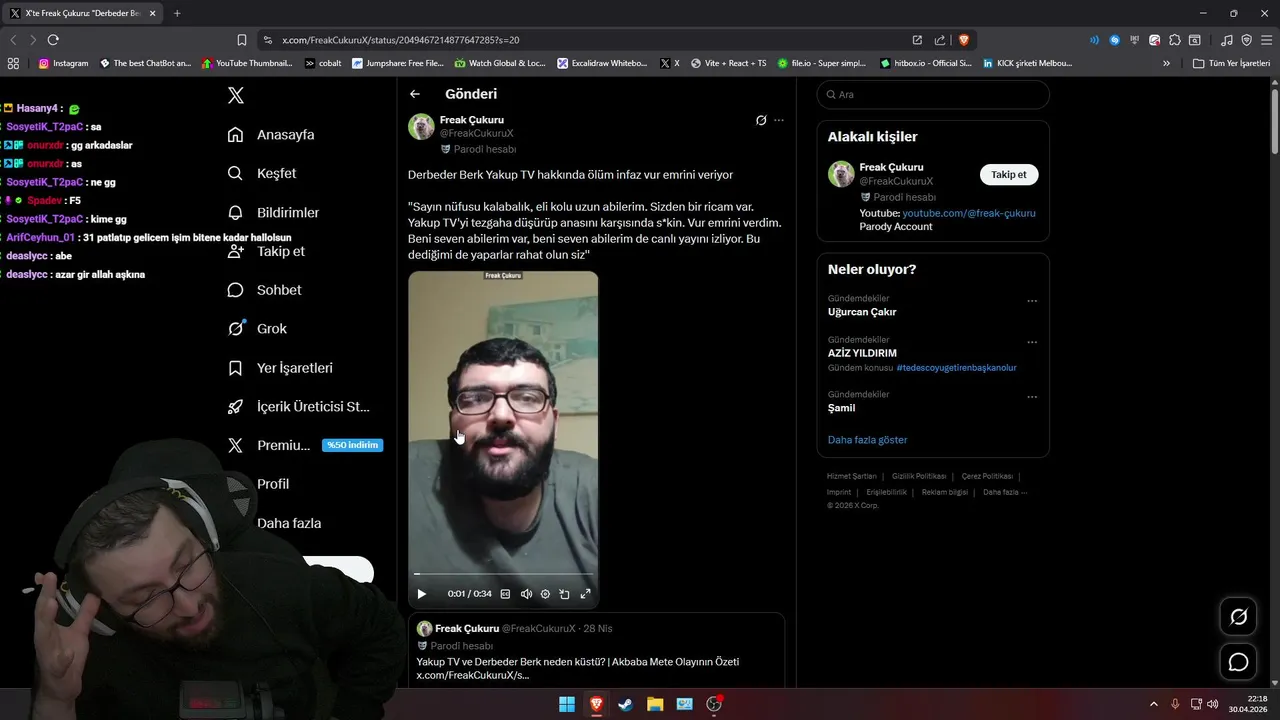Open Yer İşaretleri bookmarks

click(x=280, y=368)
